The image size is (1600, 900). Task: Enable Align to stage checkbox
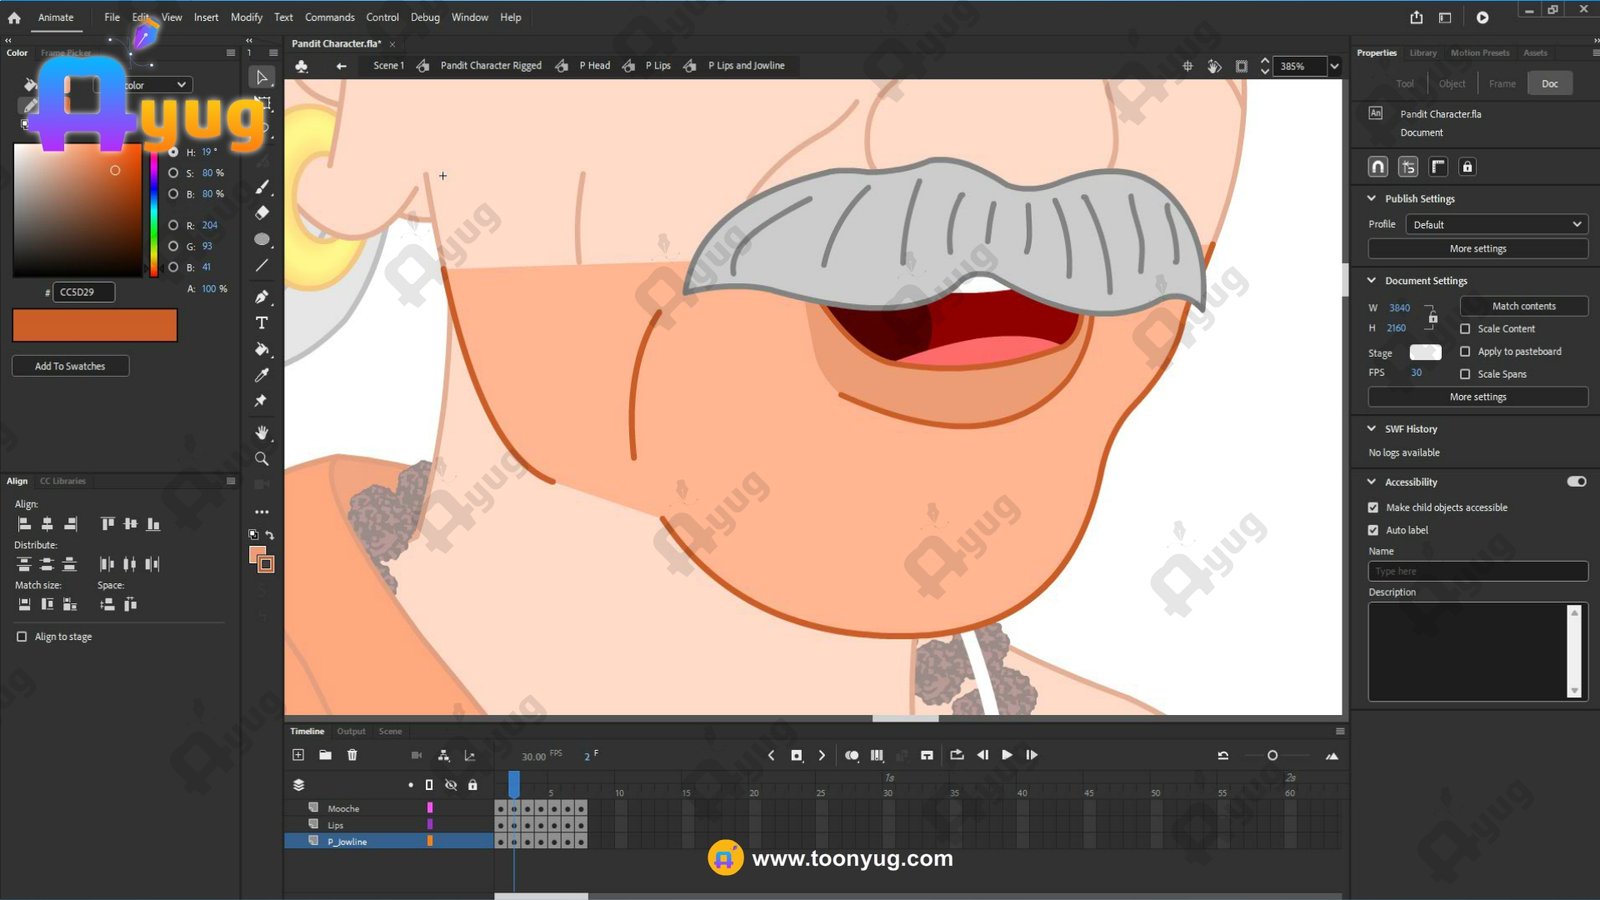[22, 637]
